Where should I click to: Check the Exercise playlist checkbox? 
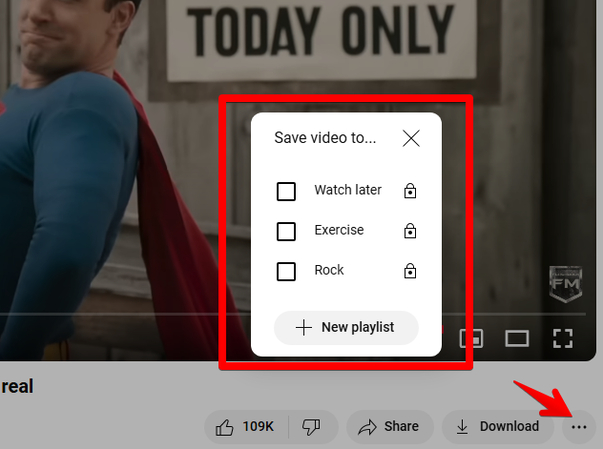coord(286,231)
